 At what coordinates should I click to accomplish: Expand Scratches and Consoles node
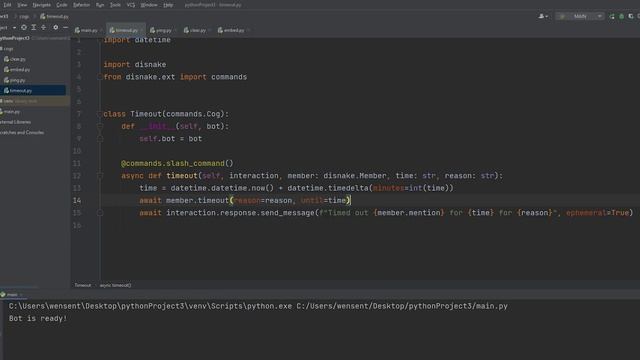tap(22, 132)
